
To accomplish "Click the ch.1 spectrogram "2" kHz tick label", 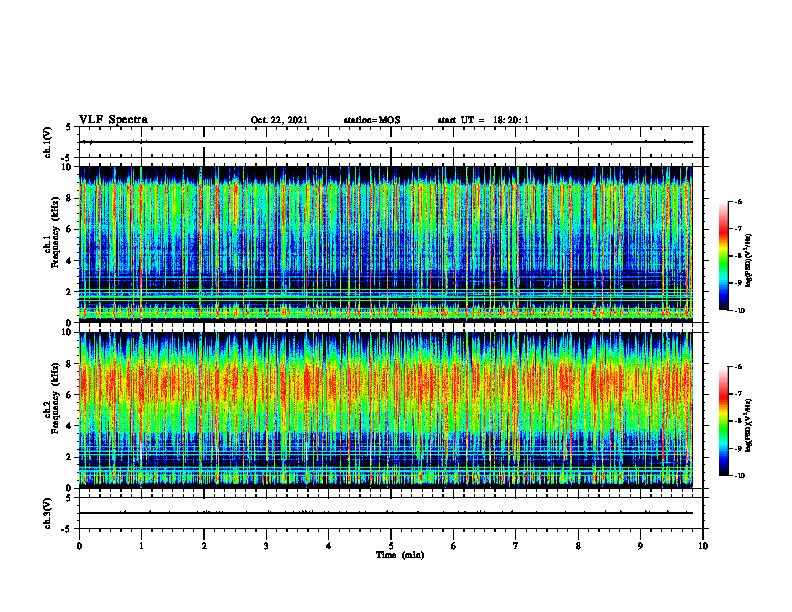I will pyautogui.click(x=68, y=292).
